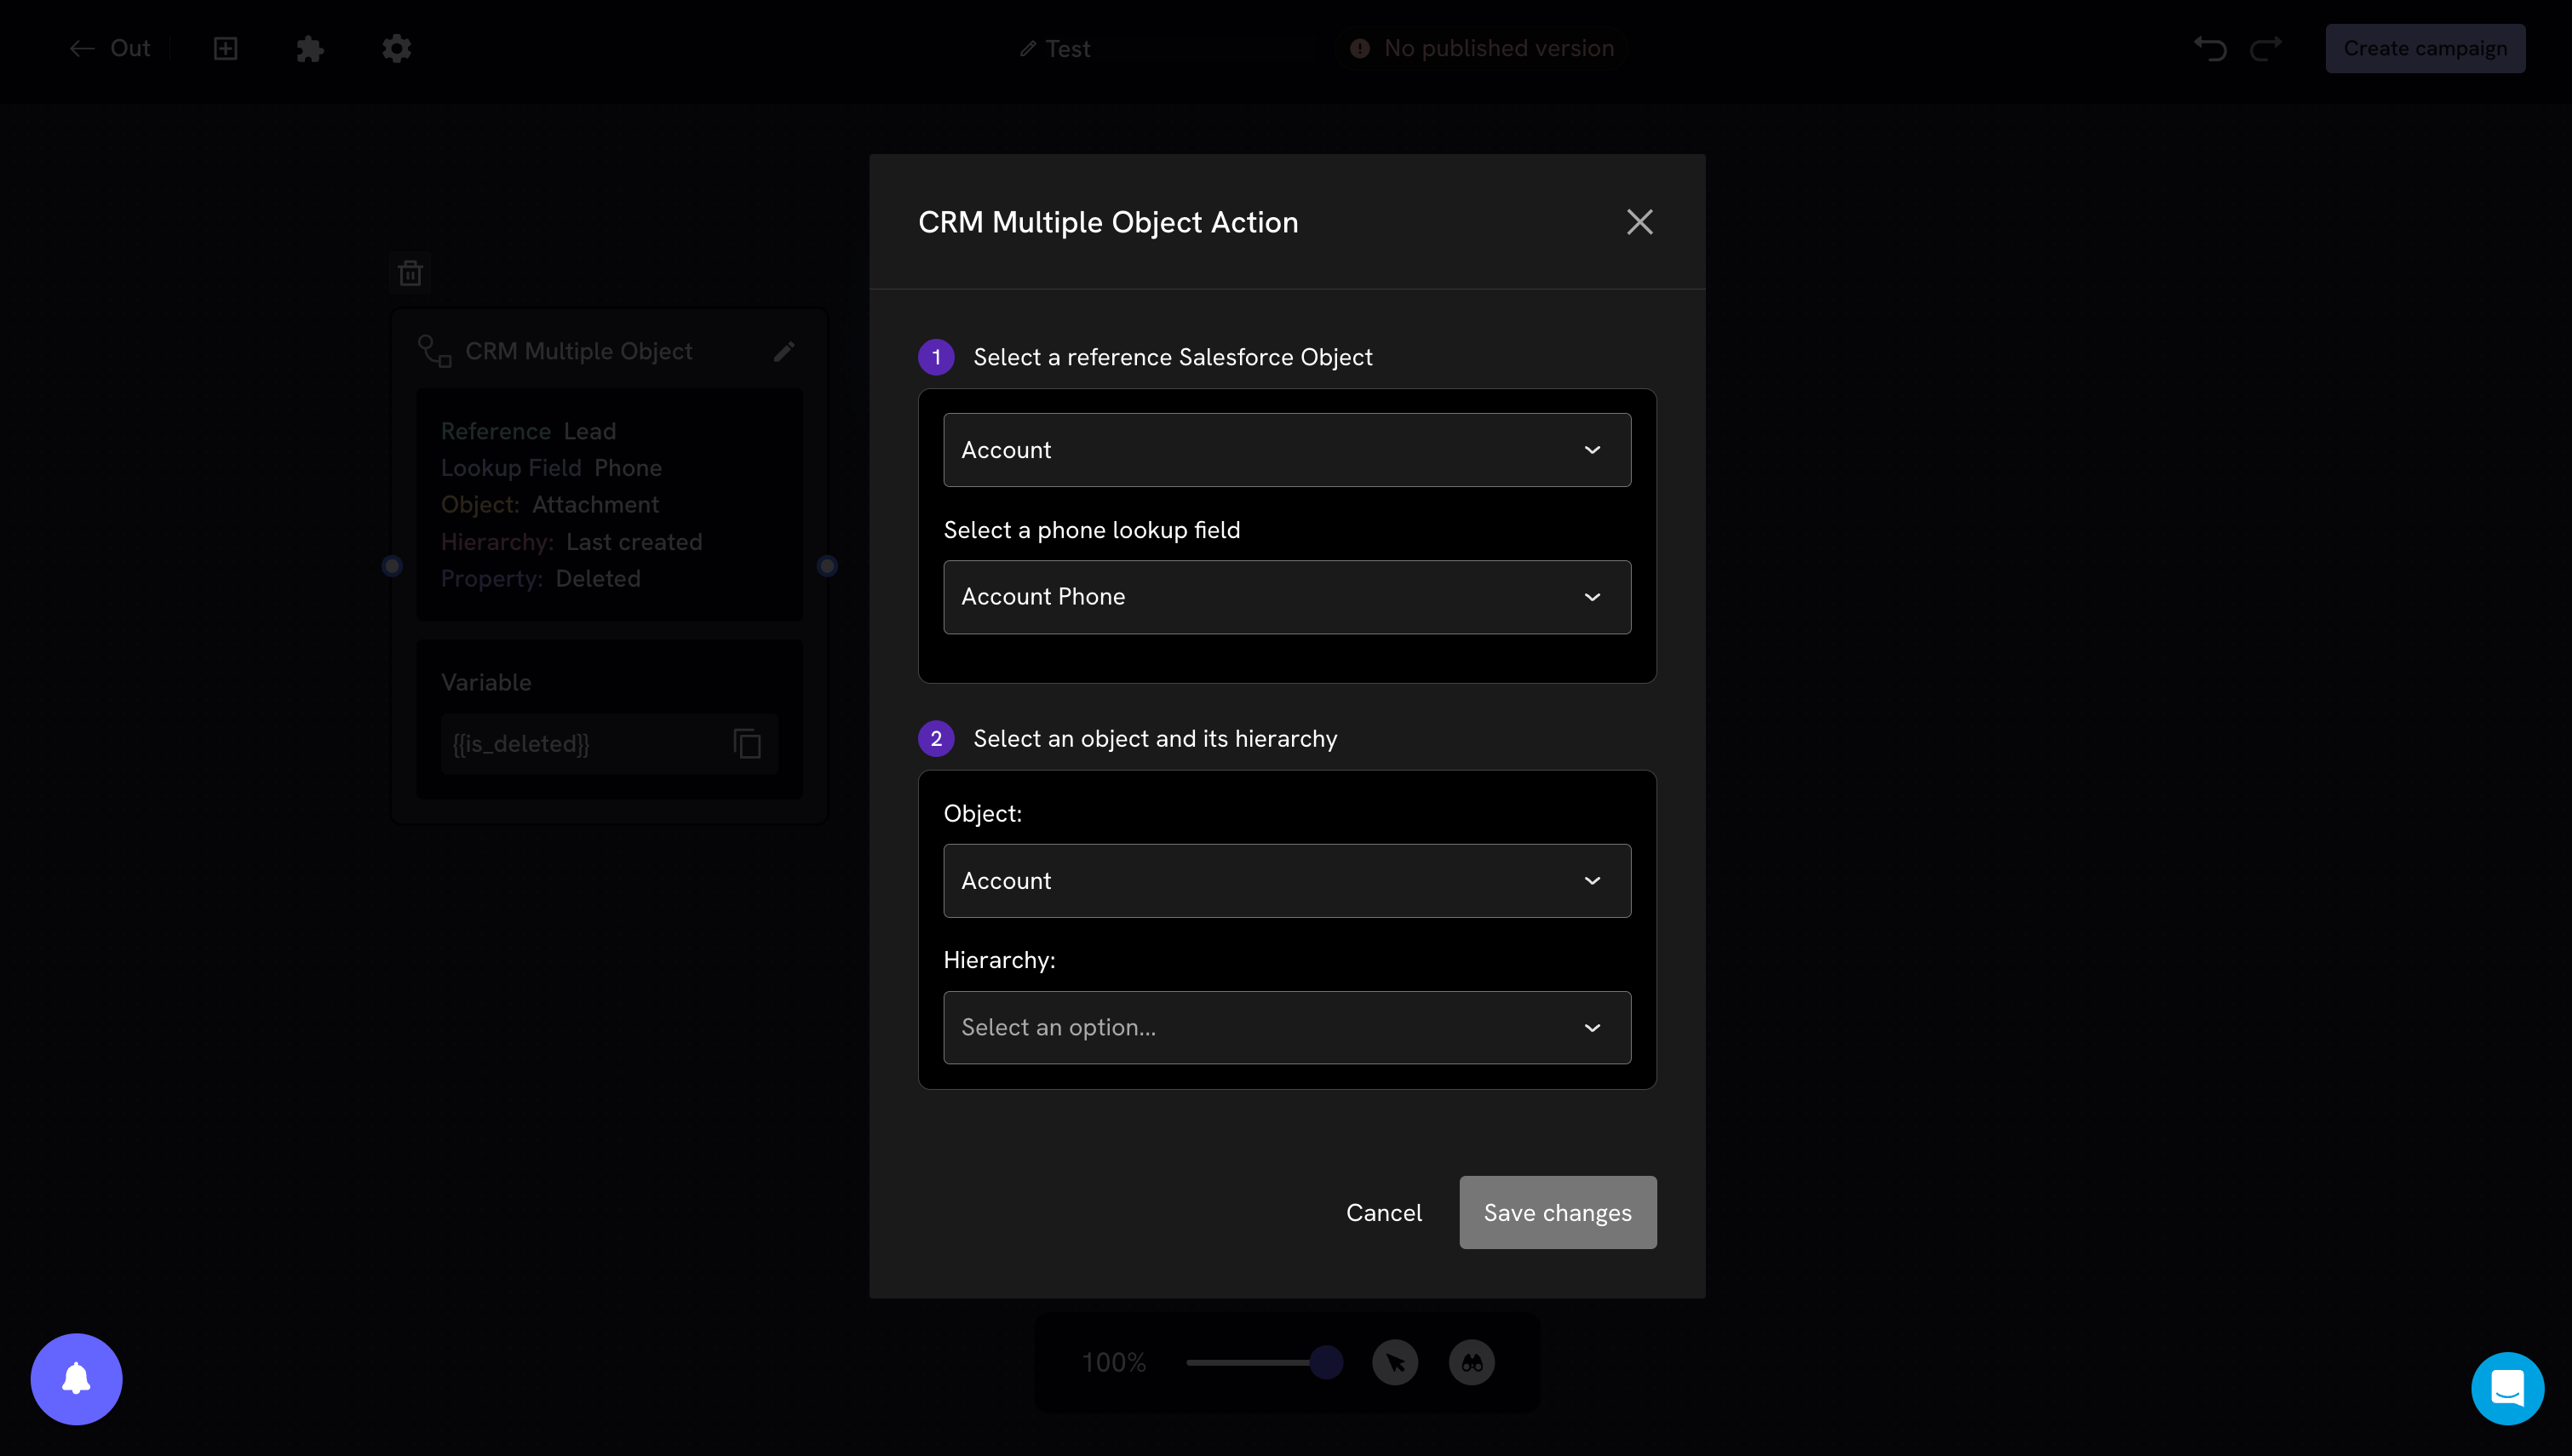
Task: Click the {{is_deleted}} variable field
Action: 609,743
